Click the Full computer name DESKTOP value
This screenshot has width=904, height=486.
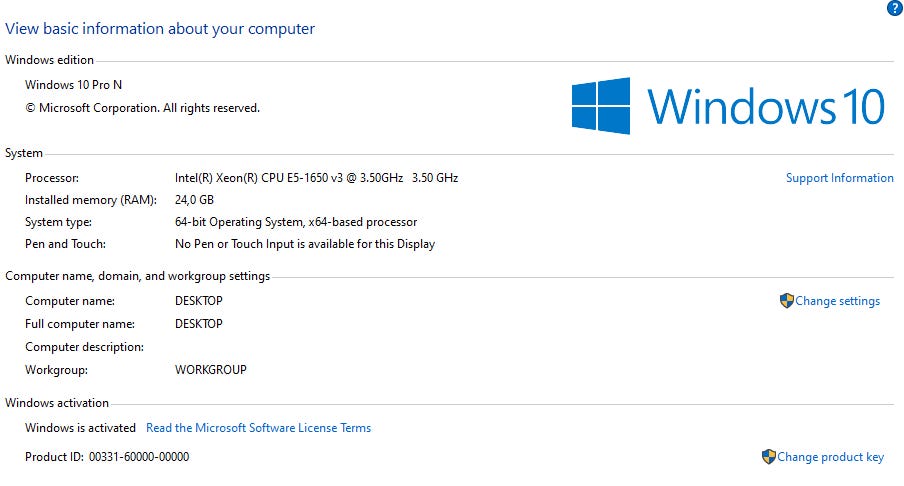[199, 324]
